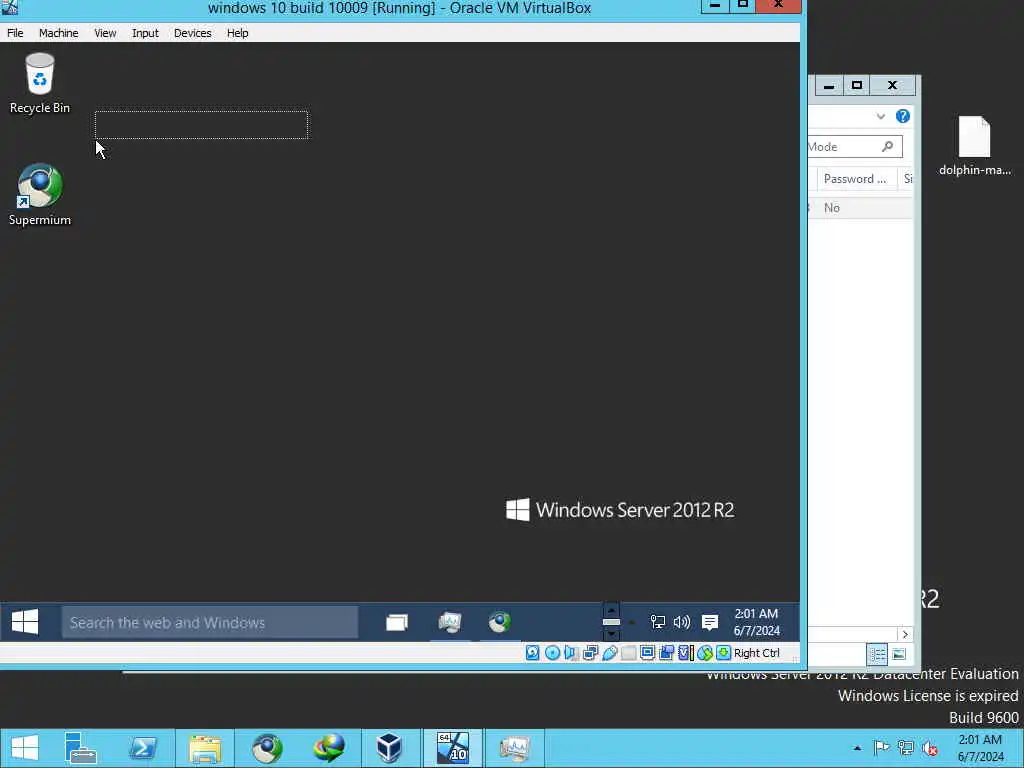Click host network tray icon
This screenshot has width=1024, height=768.
coord(906,748)
